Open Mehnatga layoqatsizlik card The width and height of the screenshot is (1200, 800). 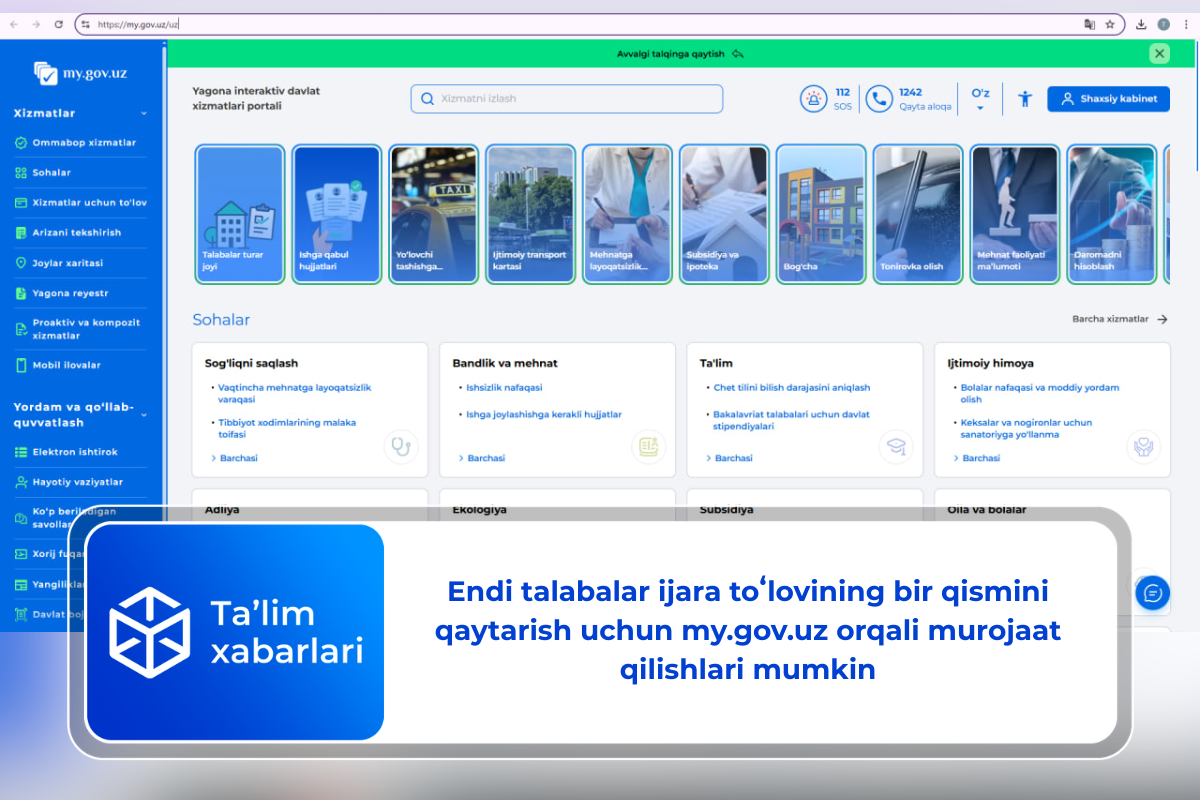point(628,214)
